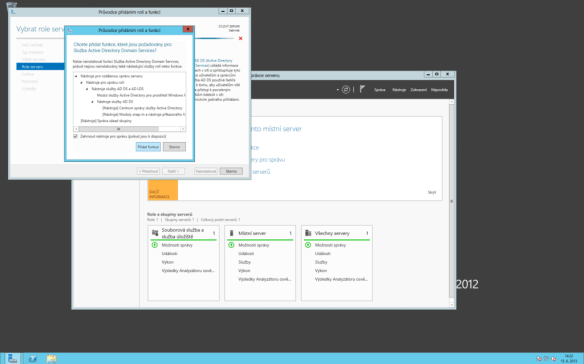
Task: Click the notifications flag icon in Server Manager
Action: coord(362,89)
